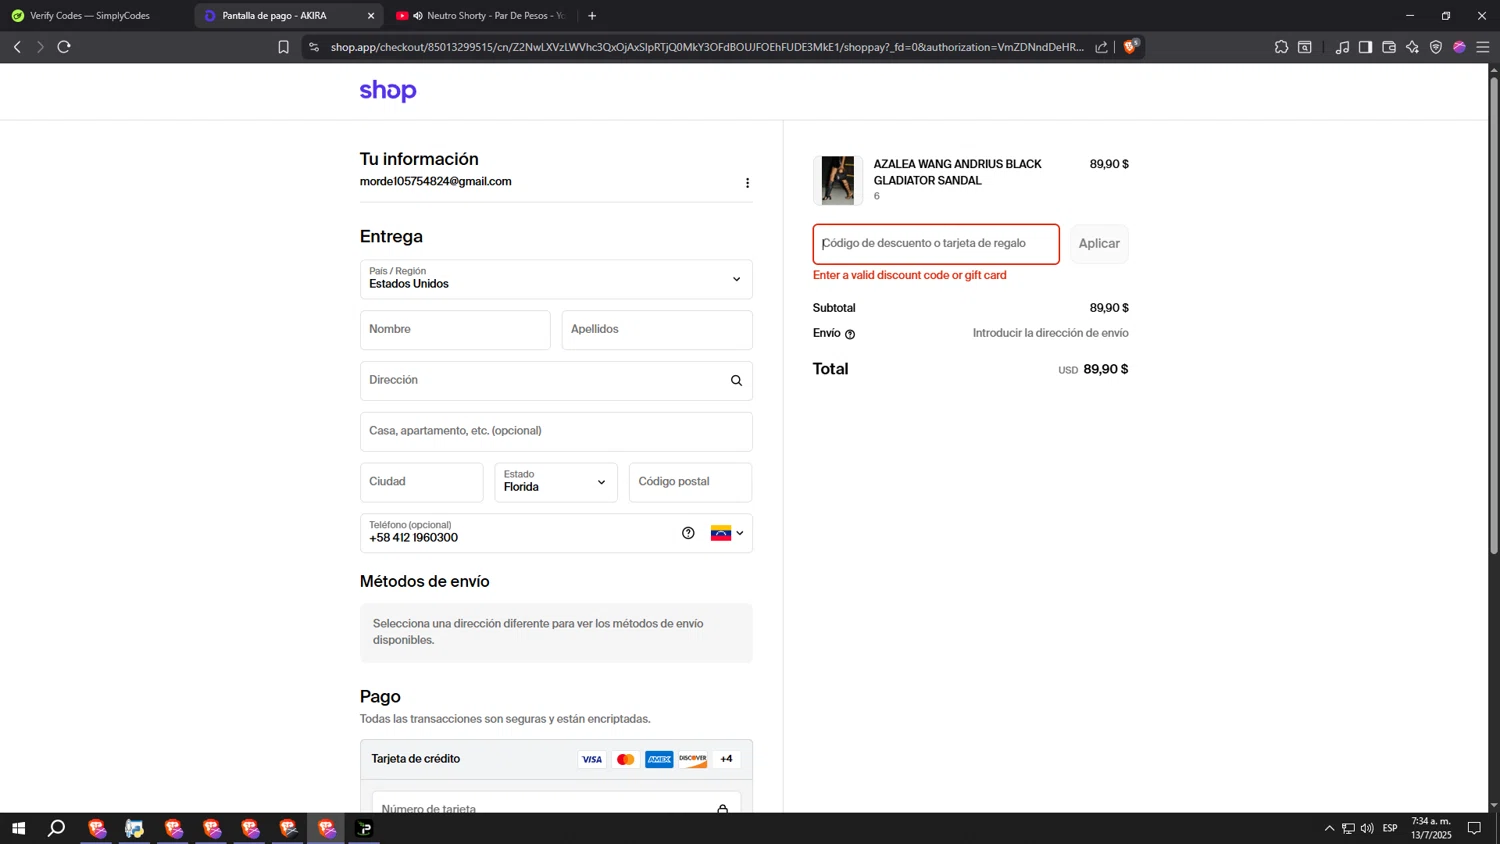Viewport: 1500px width, 844px height.
Task: Close the Pantalla de pago tab
Action: pos(371,16)
